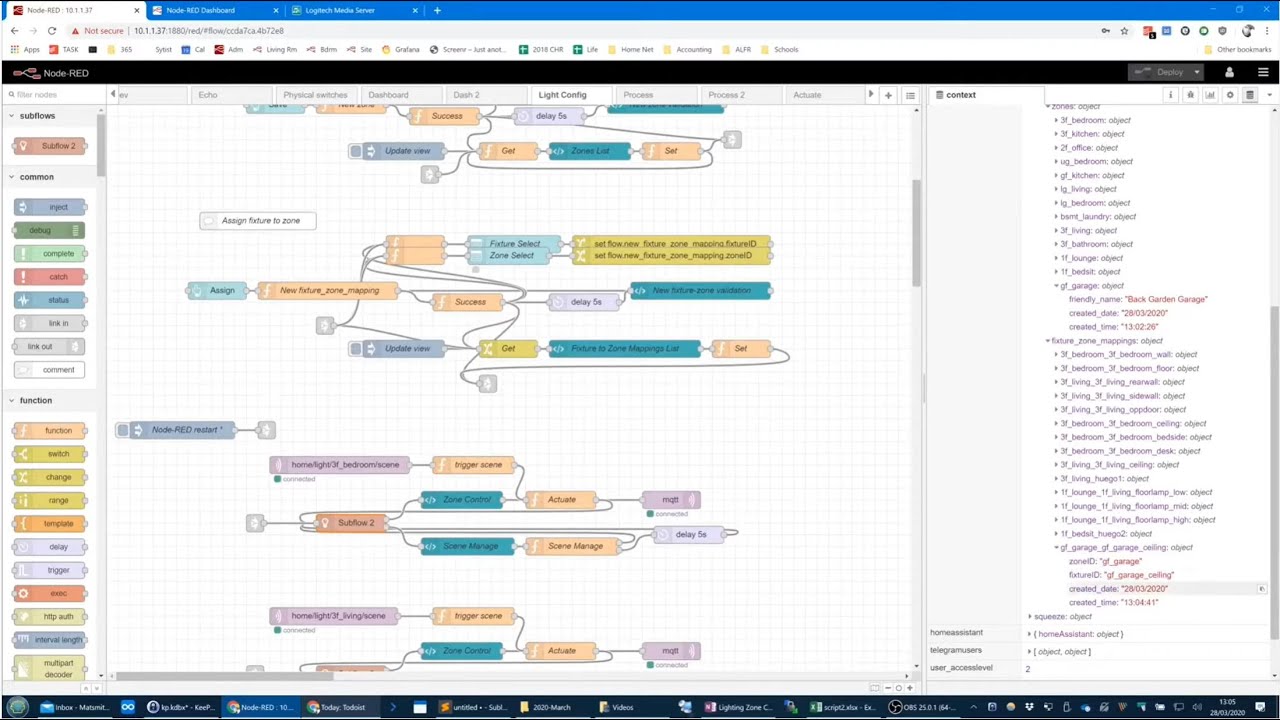Collapse the fixture_zone_mappings tree
1280x720 pixels.
1048,341
